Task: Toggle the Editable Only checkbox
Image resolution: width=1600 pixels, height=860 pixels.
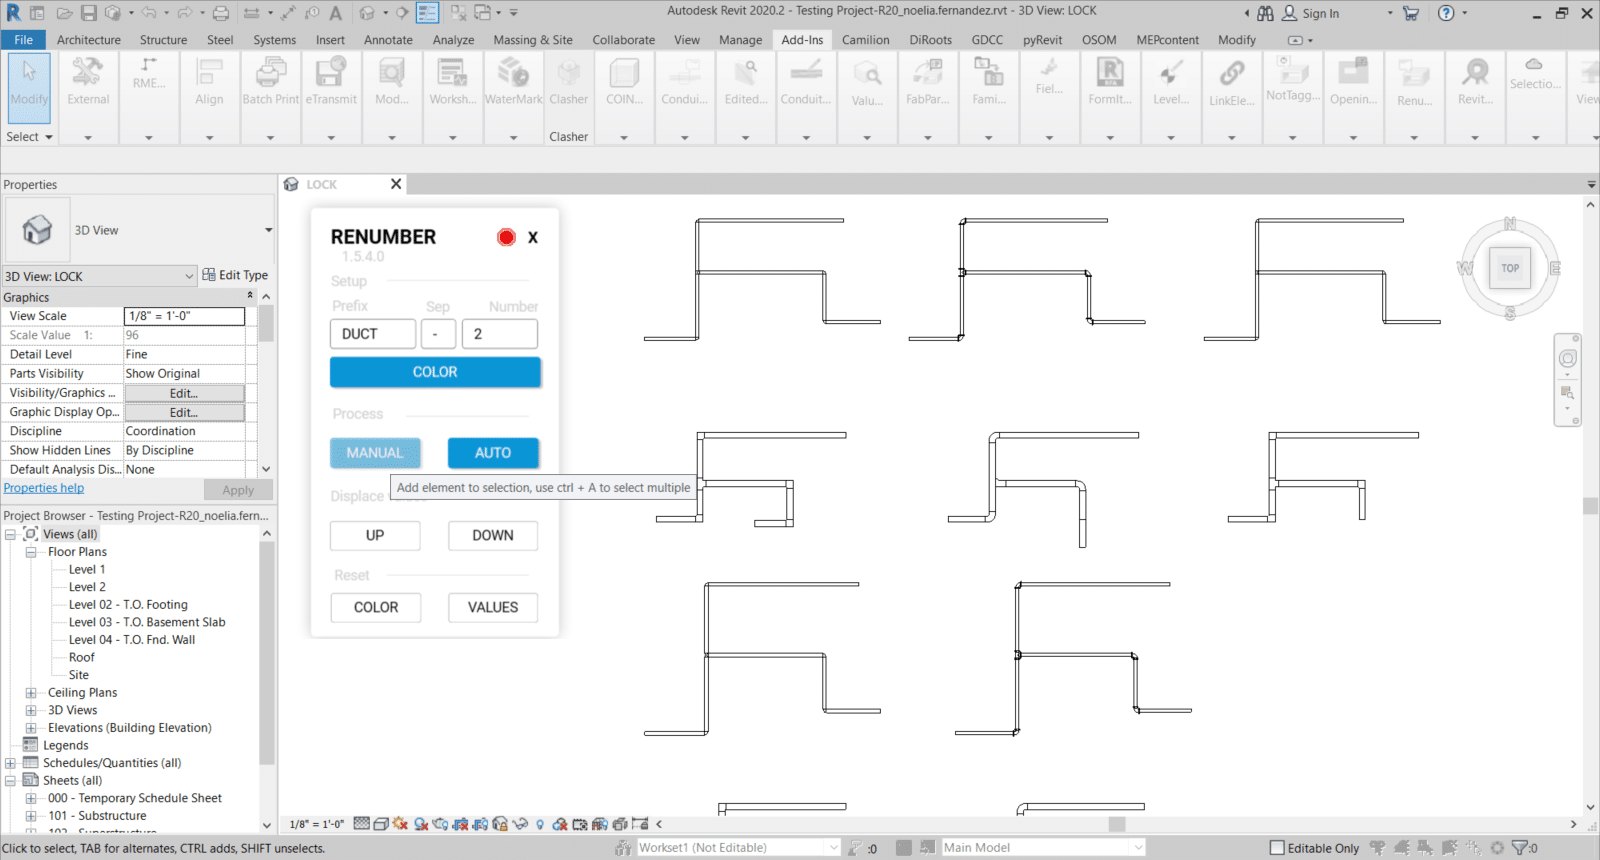Action: [x=1277, y=848]
